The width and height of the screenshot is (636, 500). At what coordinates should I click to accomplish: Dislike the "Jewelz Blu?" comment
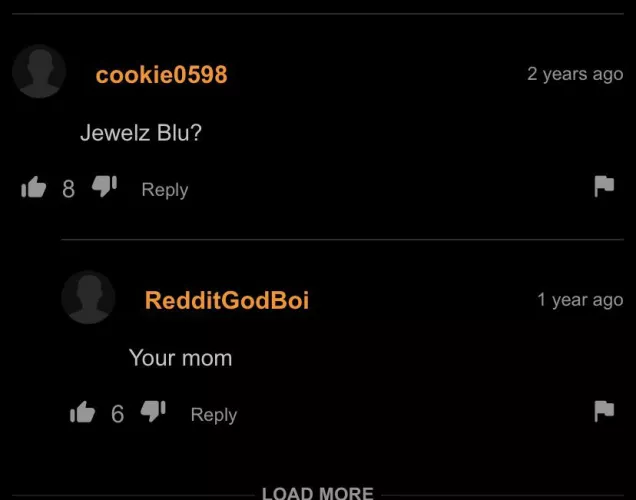[104, 187]
